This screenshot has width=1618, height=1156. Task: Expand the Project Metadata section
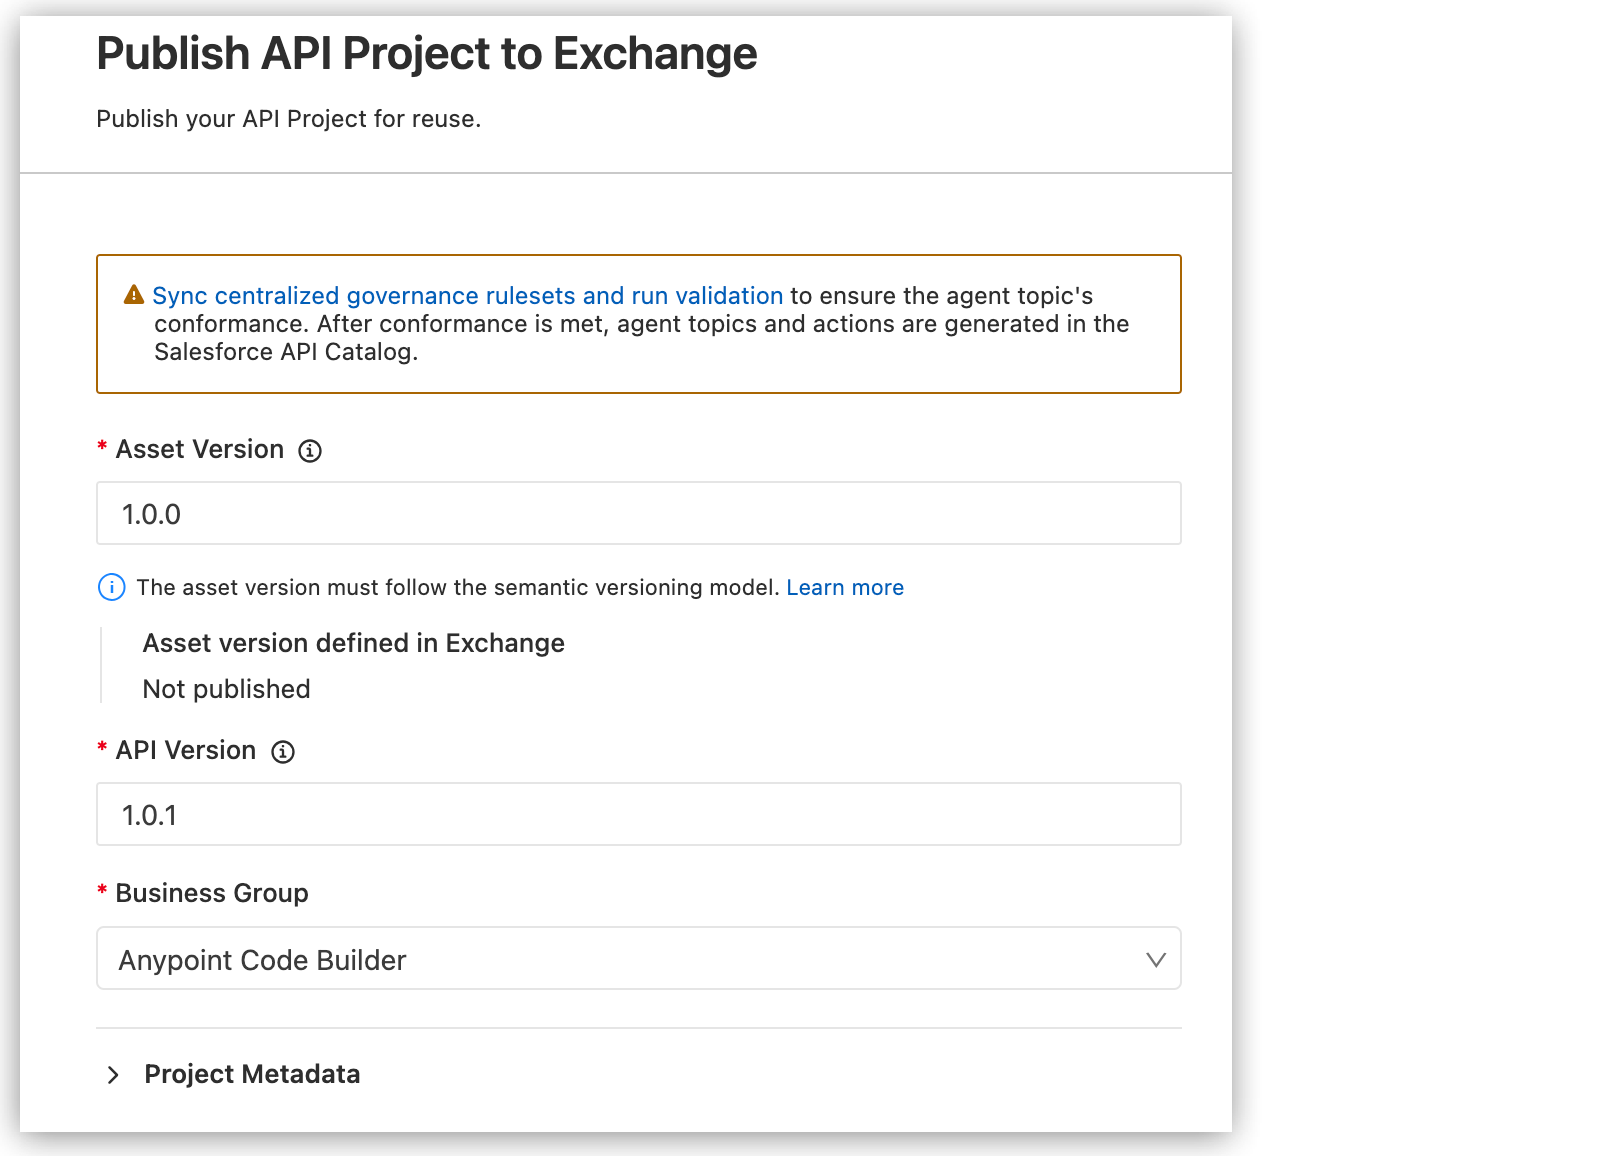click(x=252, y=1074)
